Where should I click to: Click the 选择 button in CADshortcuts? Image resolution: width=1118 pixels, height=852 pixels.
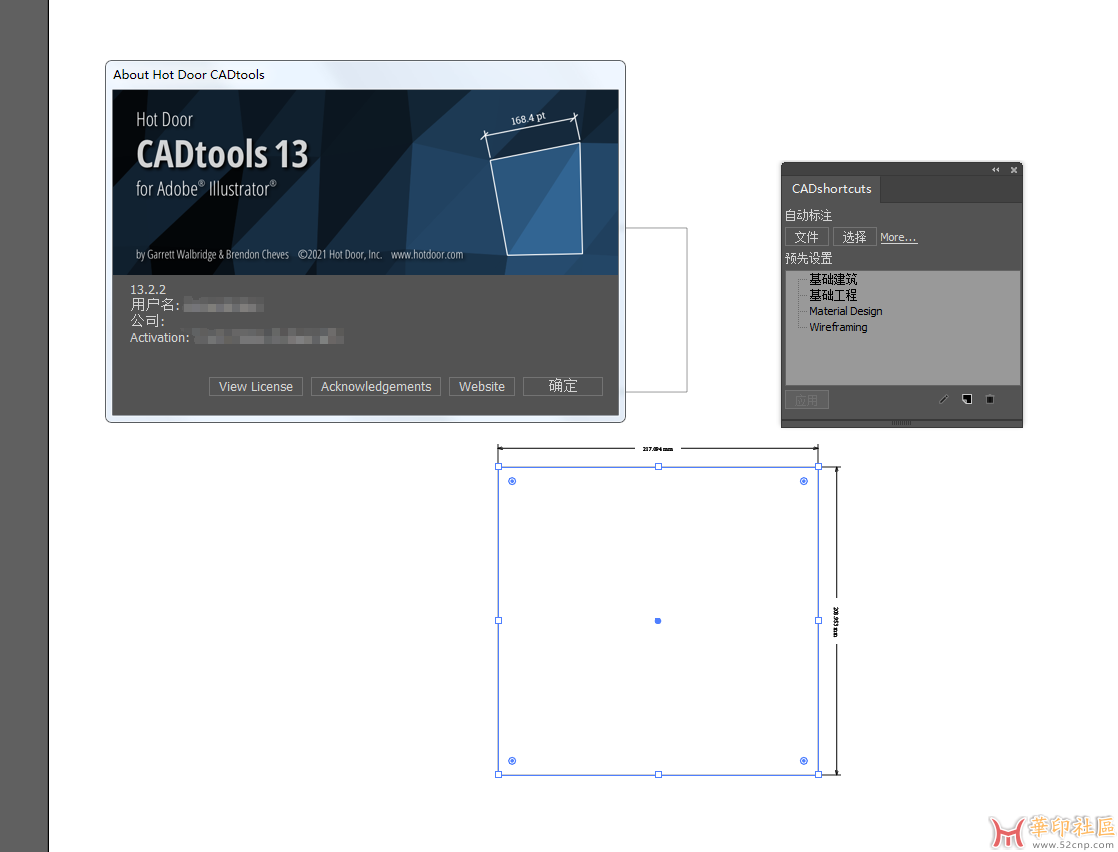(x=854, y=237)
